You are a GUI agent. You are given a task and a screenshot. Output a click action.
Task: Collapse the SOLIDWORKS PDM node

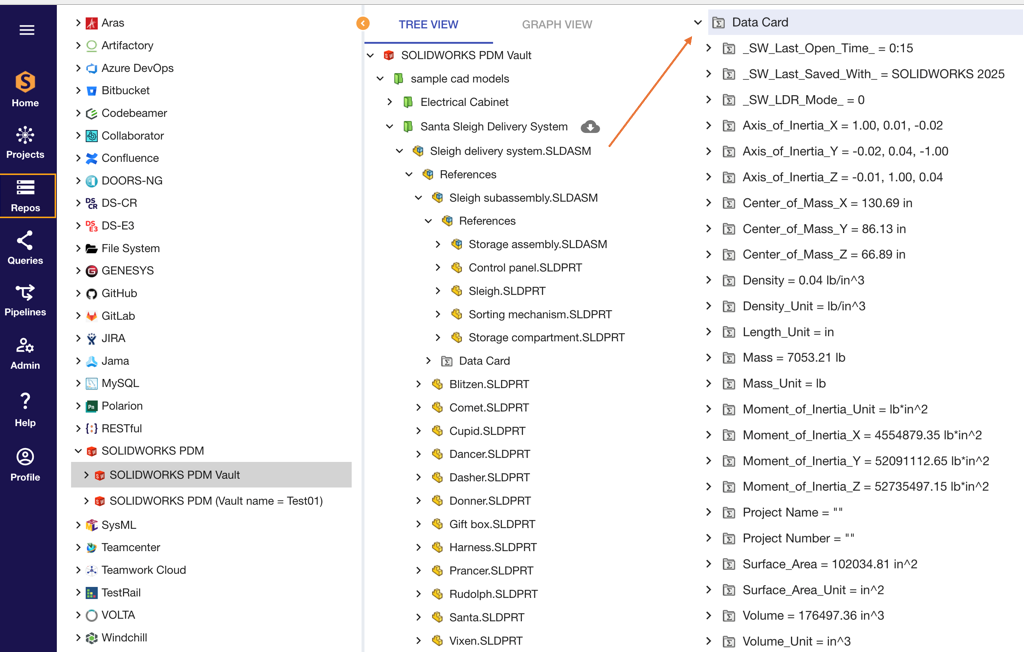click(79, 451)
